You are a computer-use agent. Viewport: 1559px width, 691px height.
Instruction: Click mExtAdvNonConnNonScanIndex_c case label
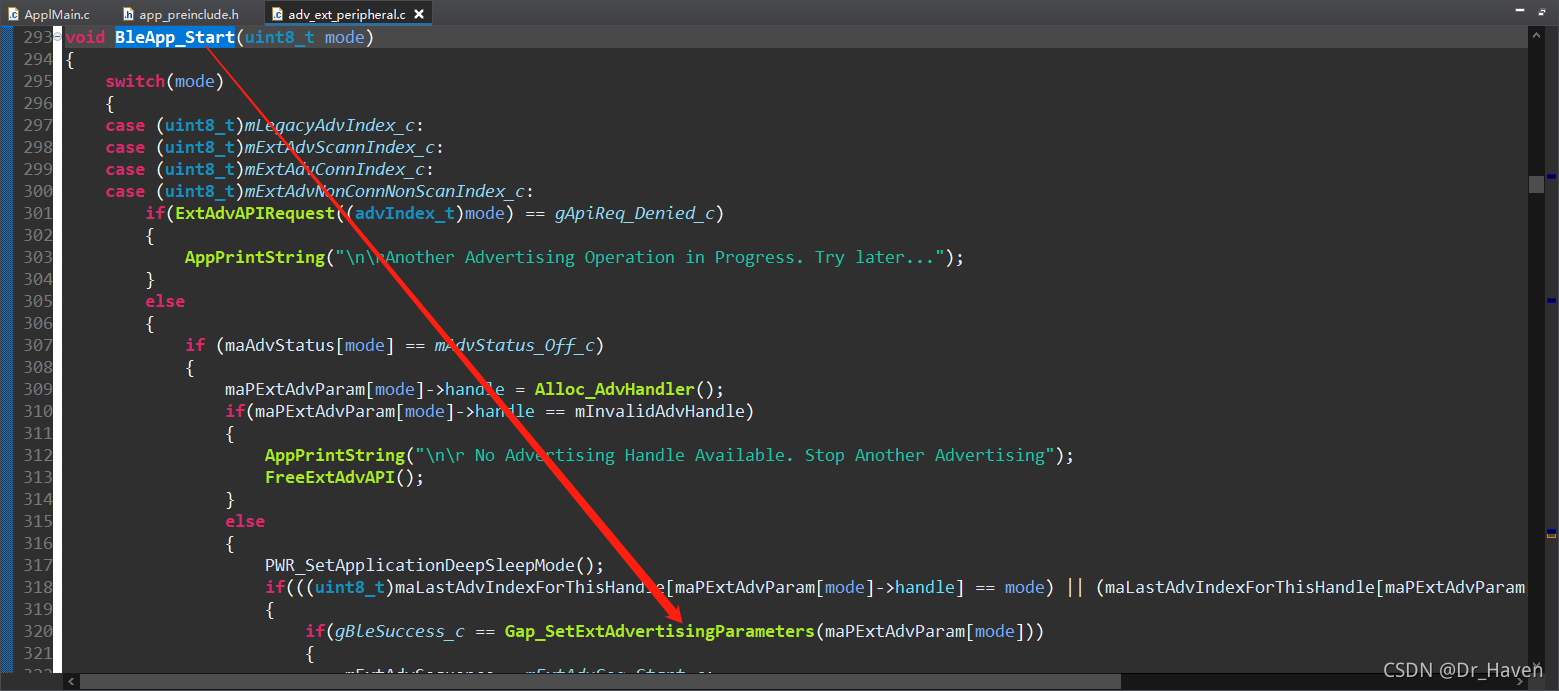point(385,191)
